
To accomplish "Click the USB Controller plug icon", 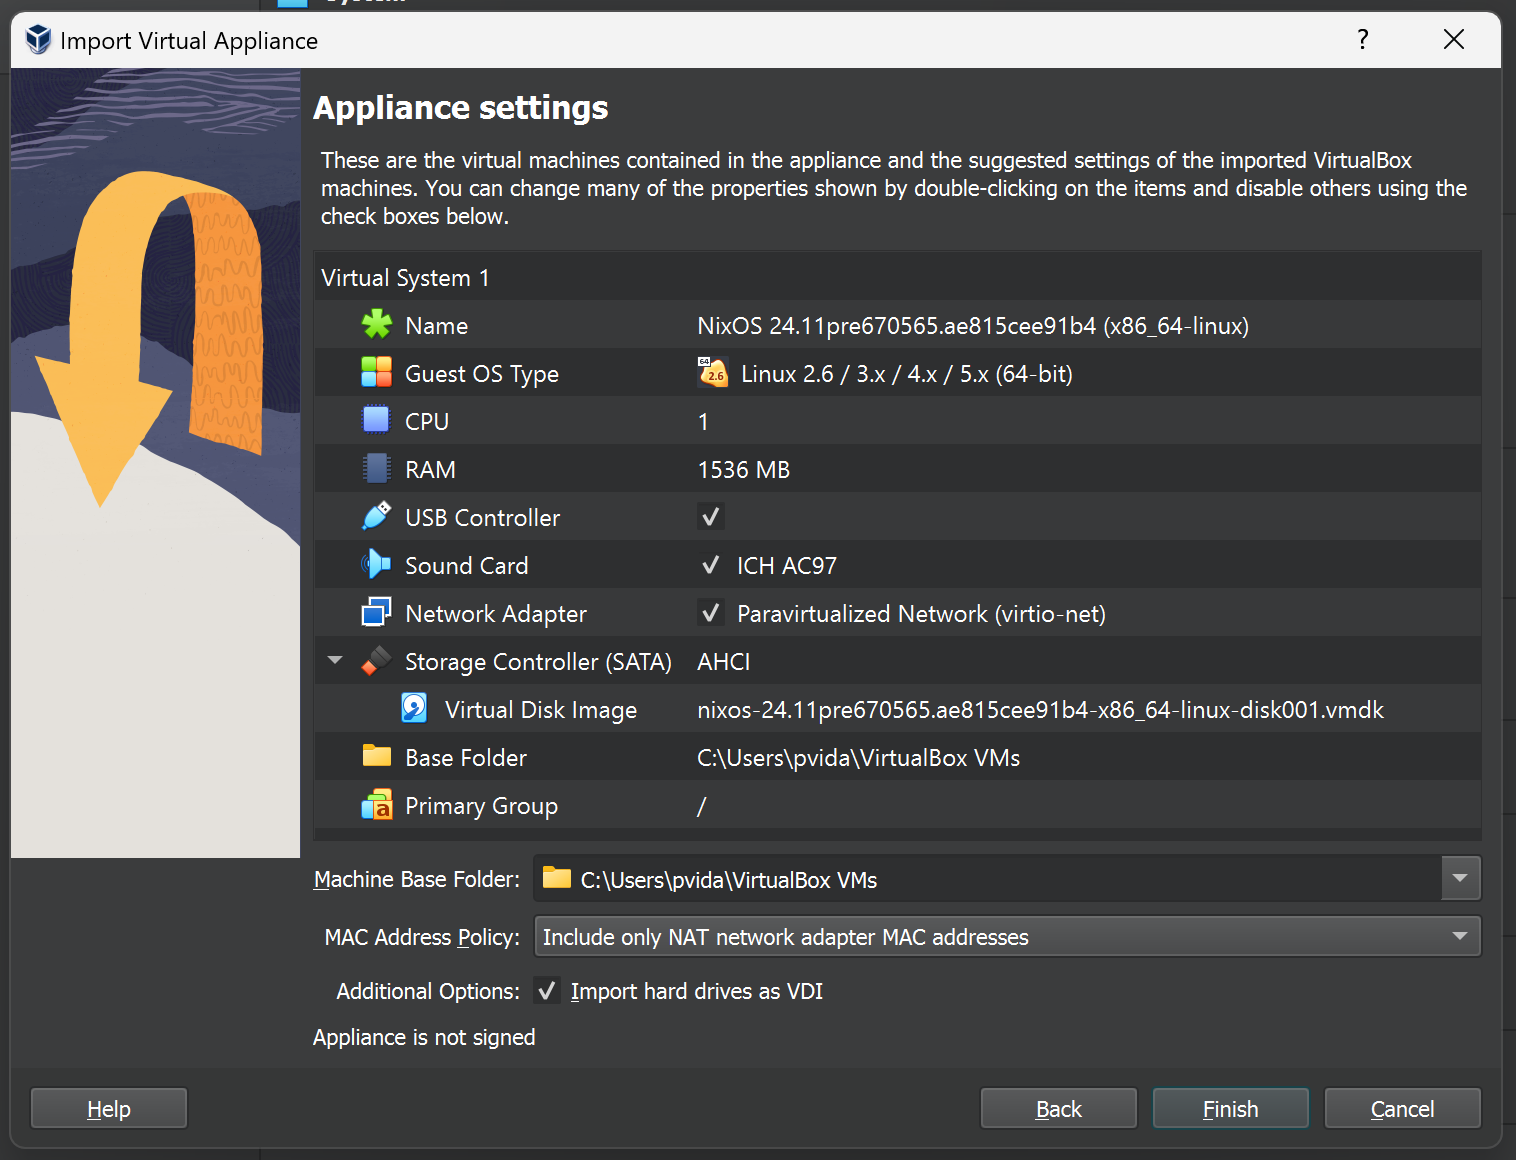I will 377,517.
